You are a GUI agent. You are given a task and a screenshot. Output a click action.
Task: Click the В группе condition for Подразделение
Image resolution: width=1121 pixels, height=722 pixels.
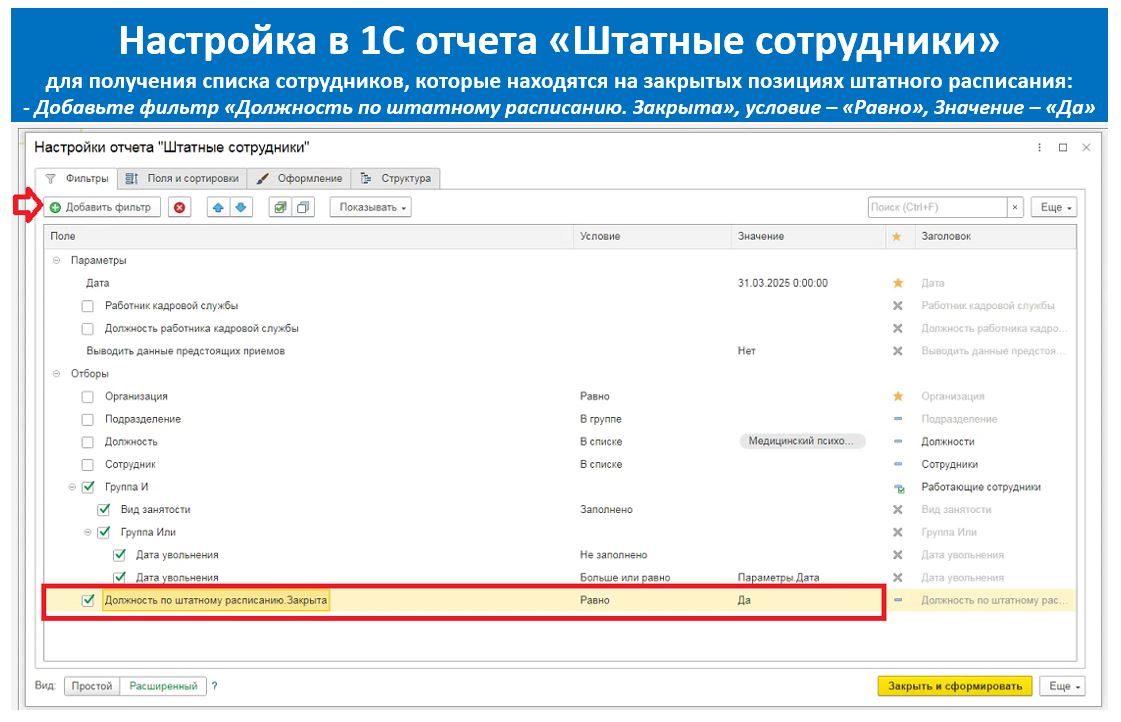click(601, 419)
